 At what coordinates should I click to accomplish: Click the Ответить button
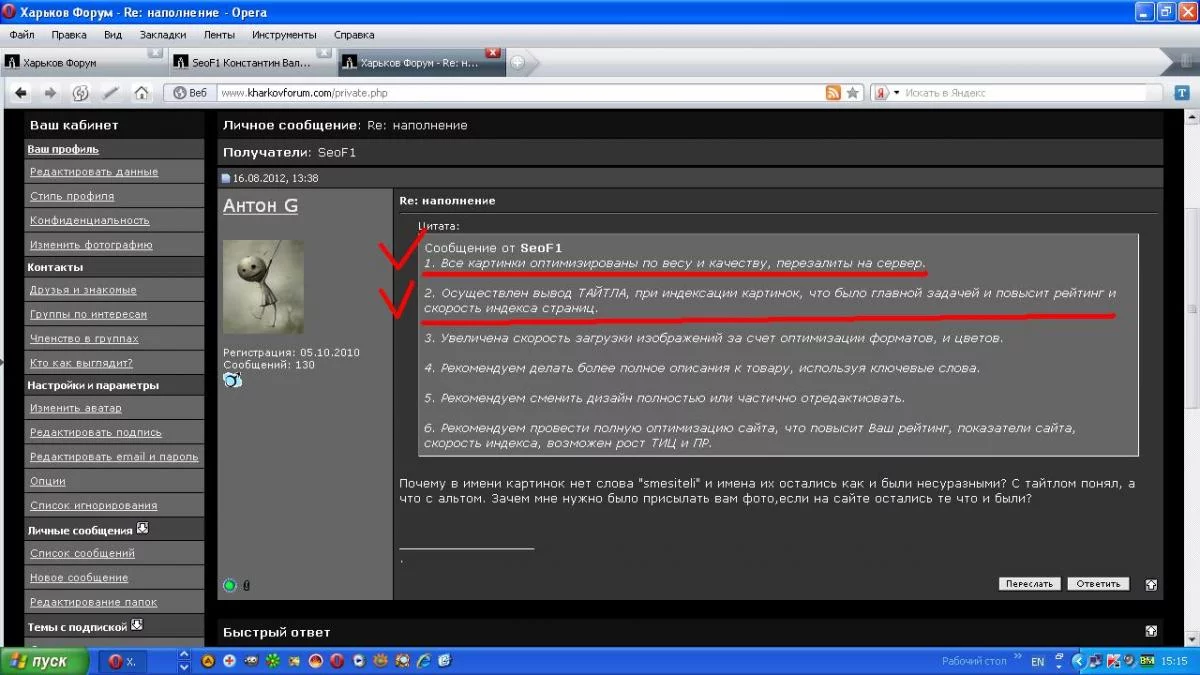pyautogui.click(x=1097, y=584)
